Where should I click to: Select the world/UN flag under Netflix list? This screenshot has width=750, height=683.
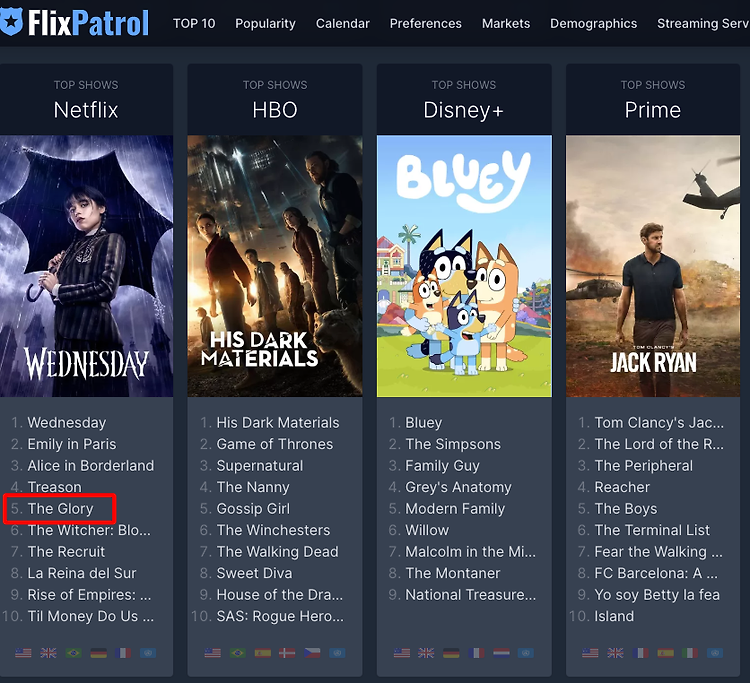click(x=148, y=653)
